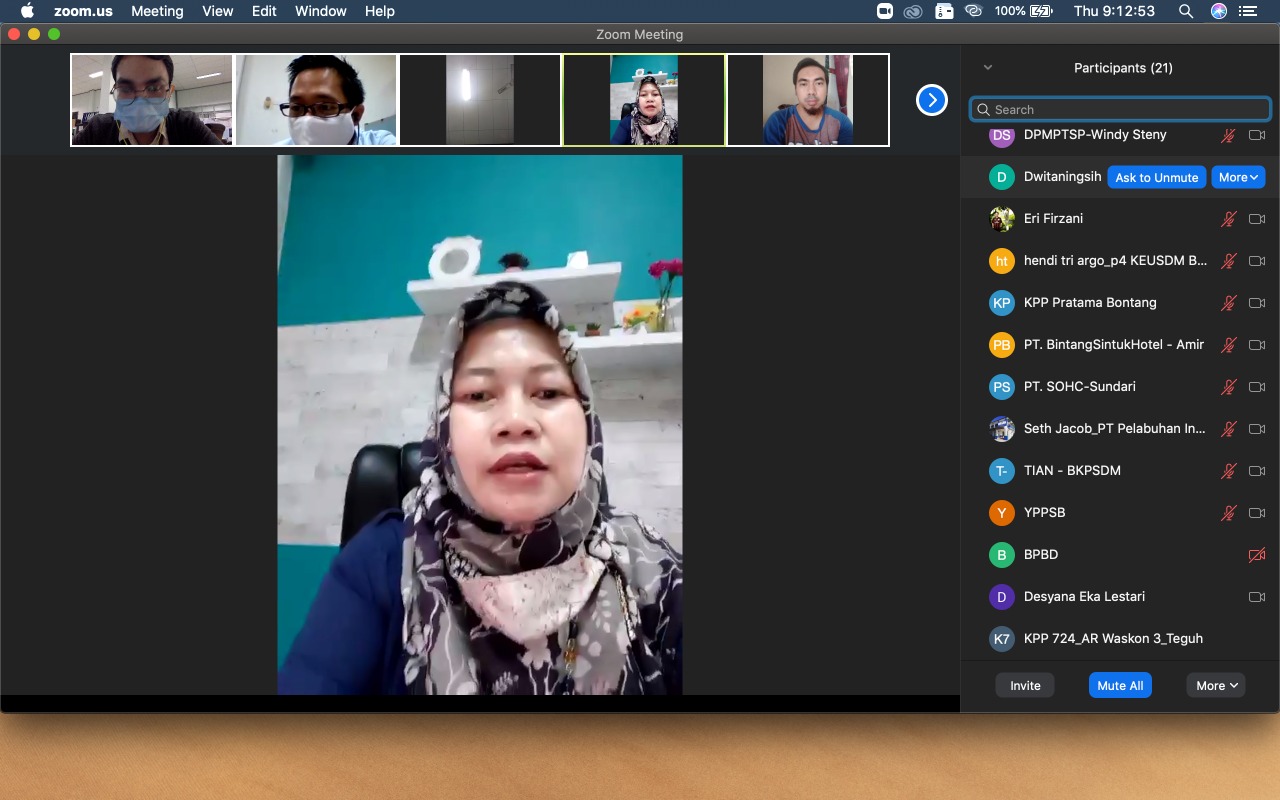Click the Invite button

point(1025,685)
